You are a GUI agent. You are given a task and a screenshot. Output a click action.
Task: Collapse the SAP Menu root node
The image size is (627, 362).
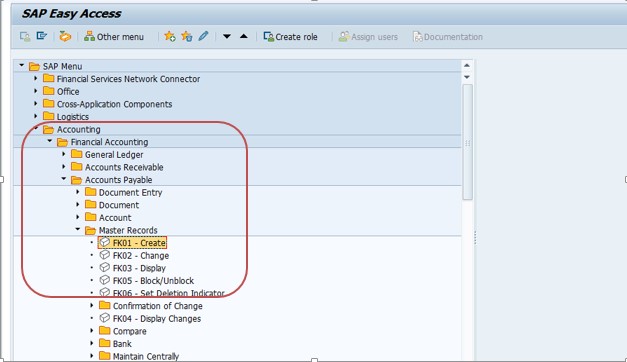pos(22,65)
